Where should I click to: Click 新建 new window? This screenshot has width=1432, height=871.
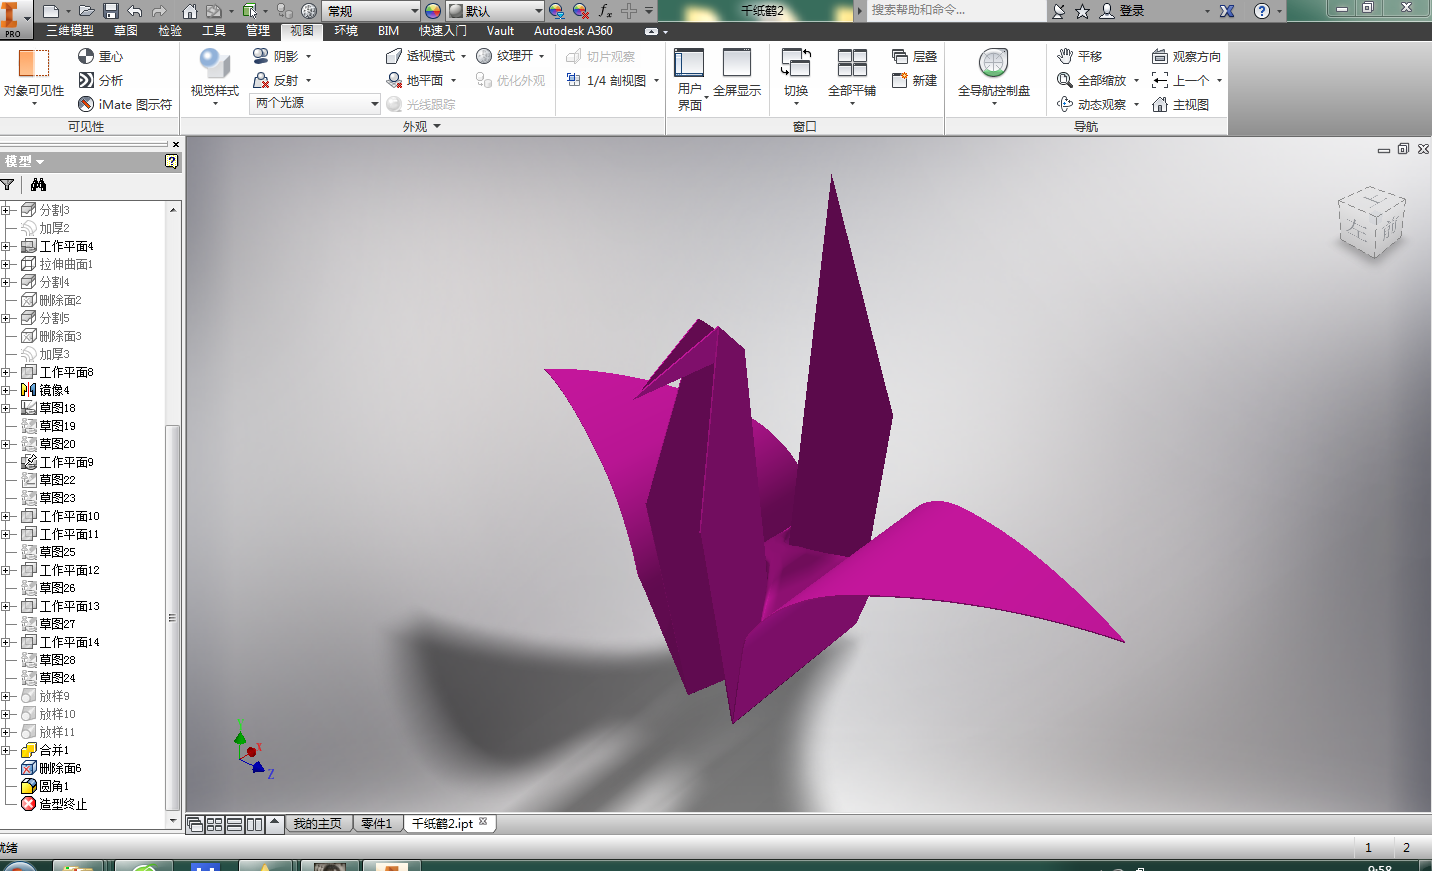pos(915,80)
